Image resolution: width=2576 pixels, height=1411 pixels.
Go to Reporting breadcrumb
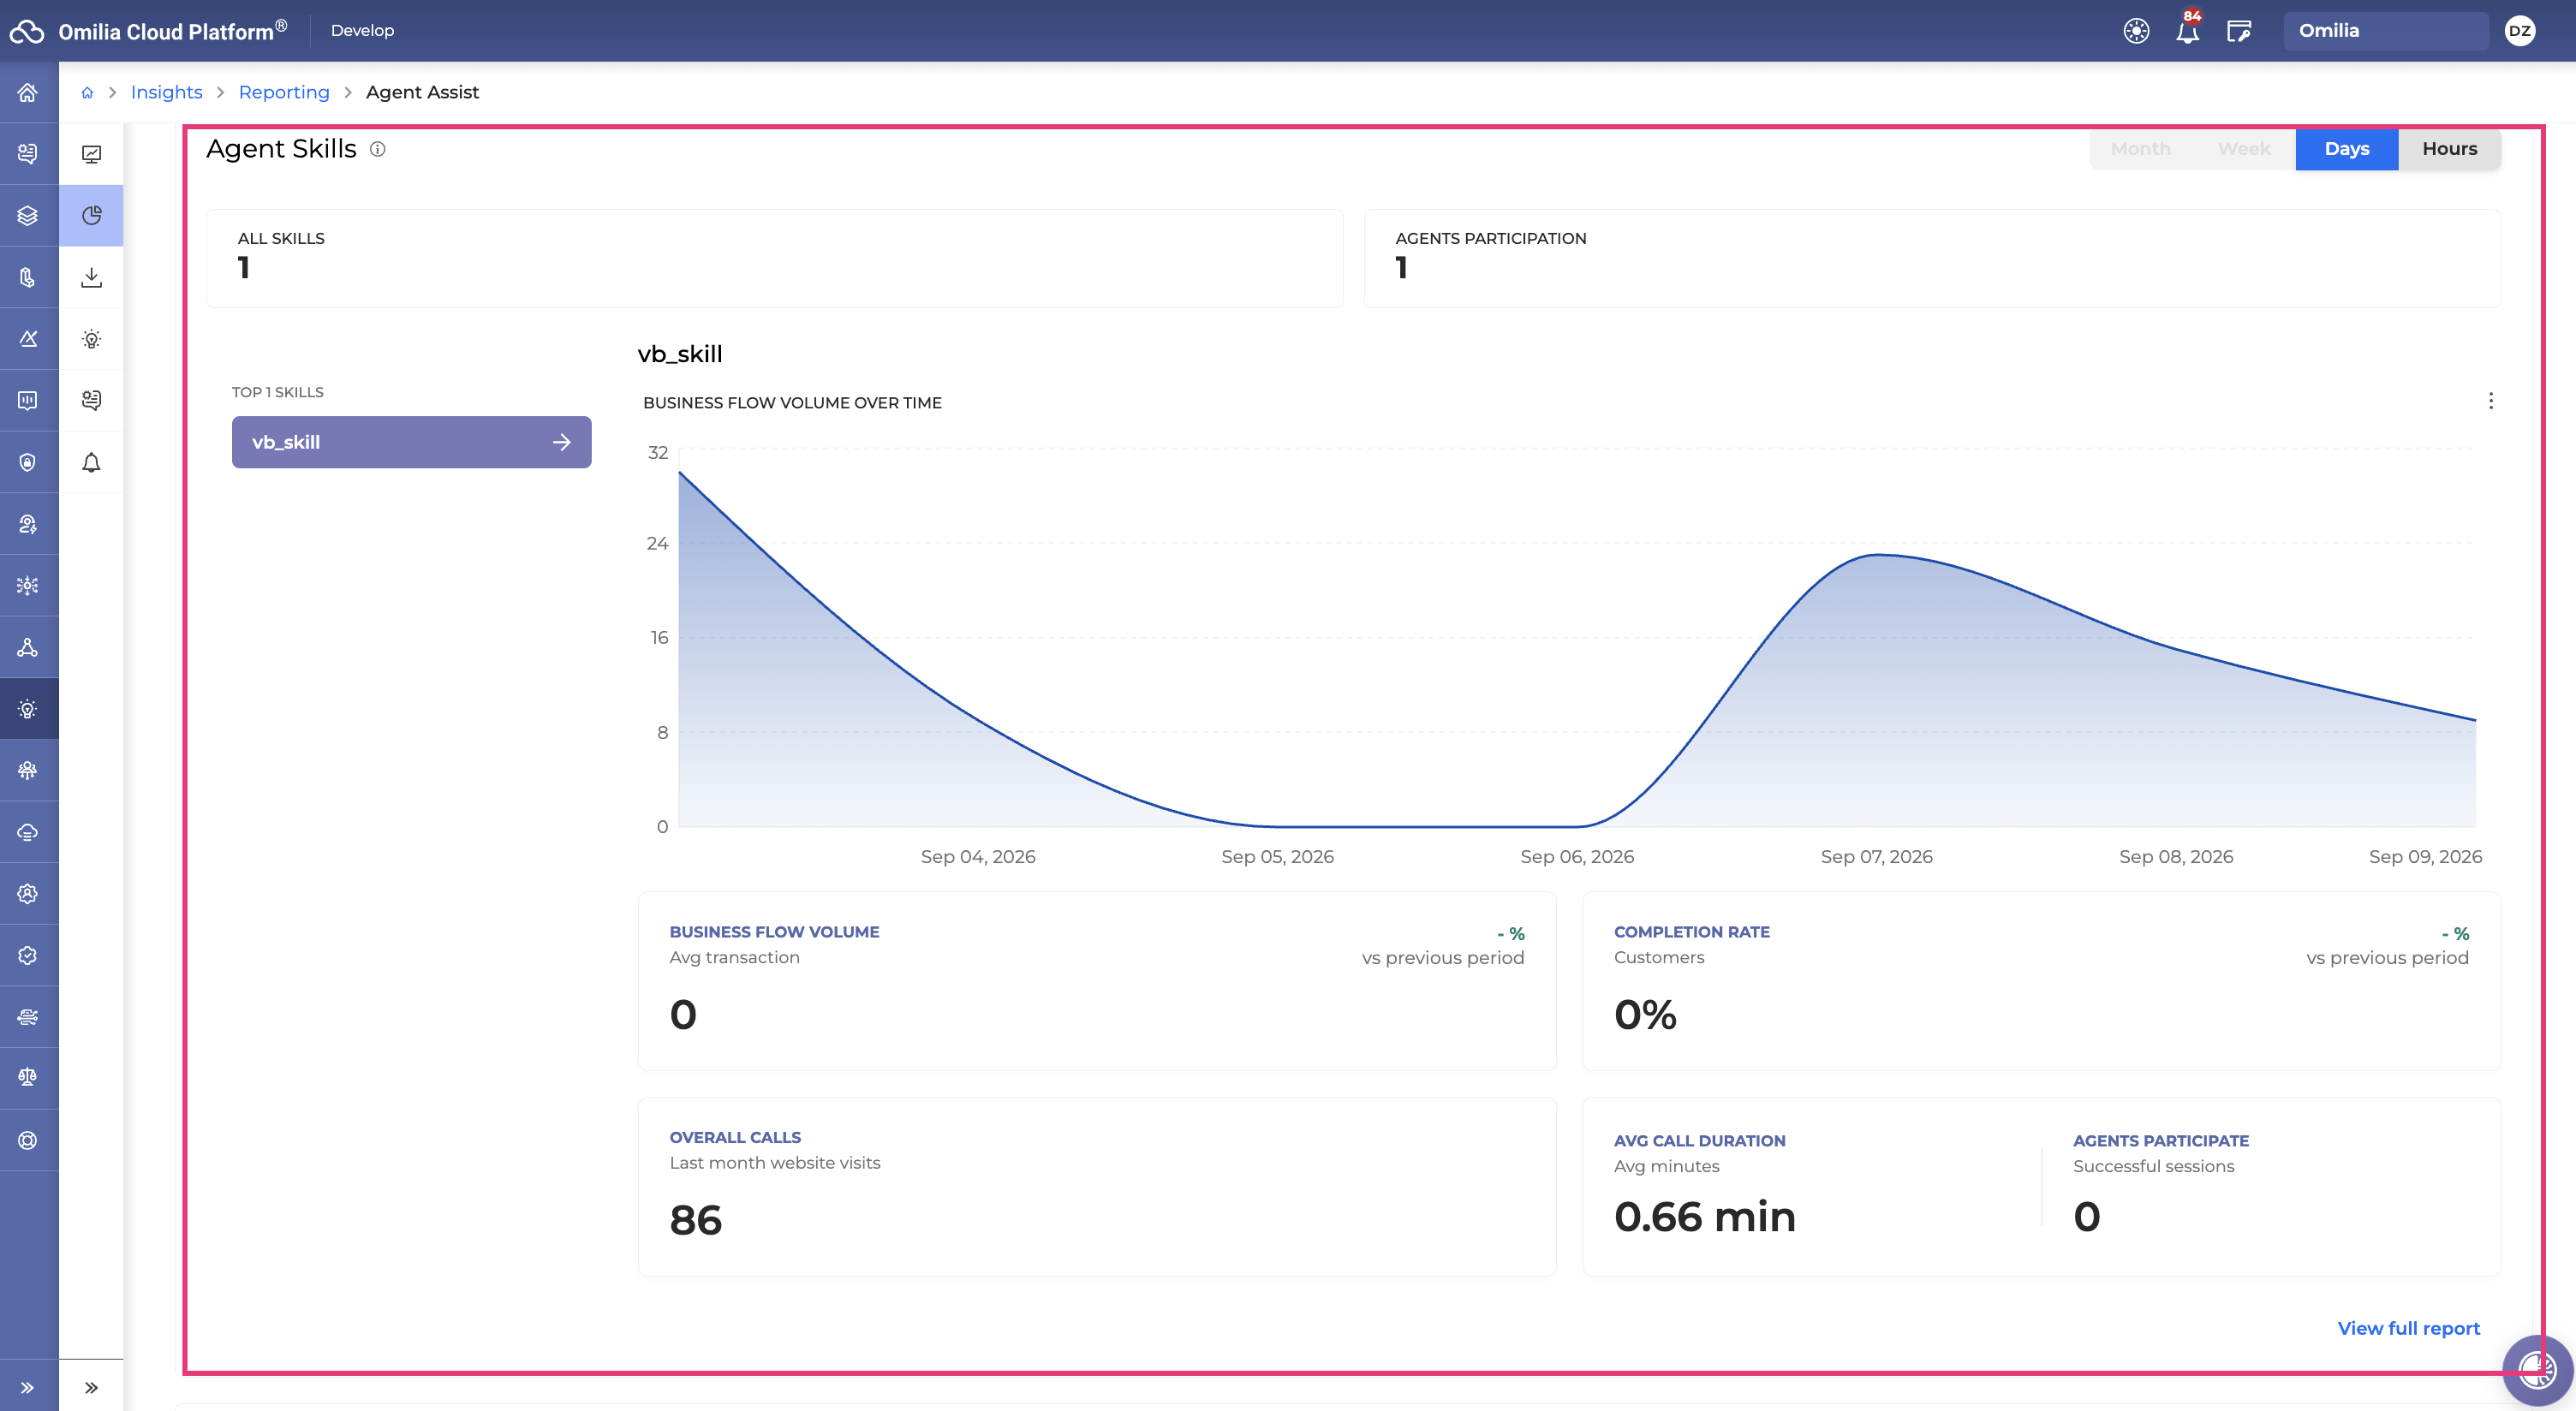point(284,92)
